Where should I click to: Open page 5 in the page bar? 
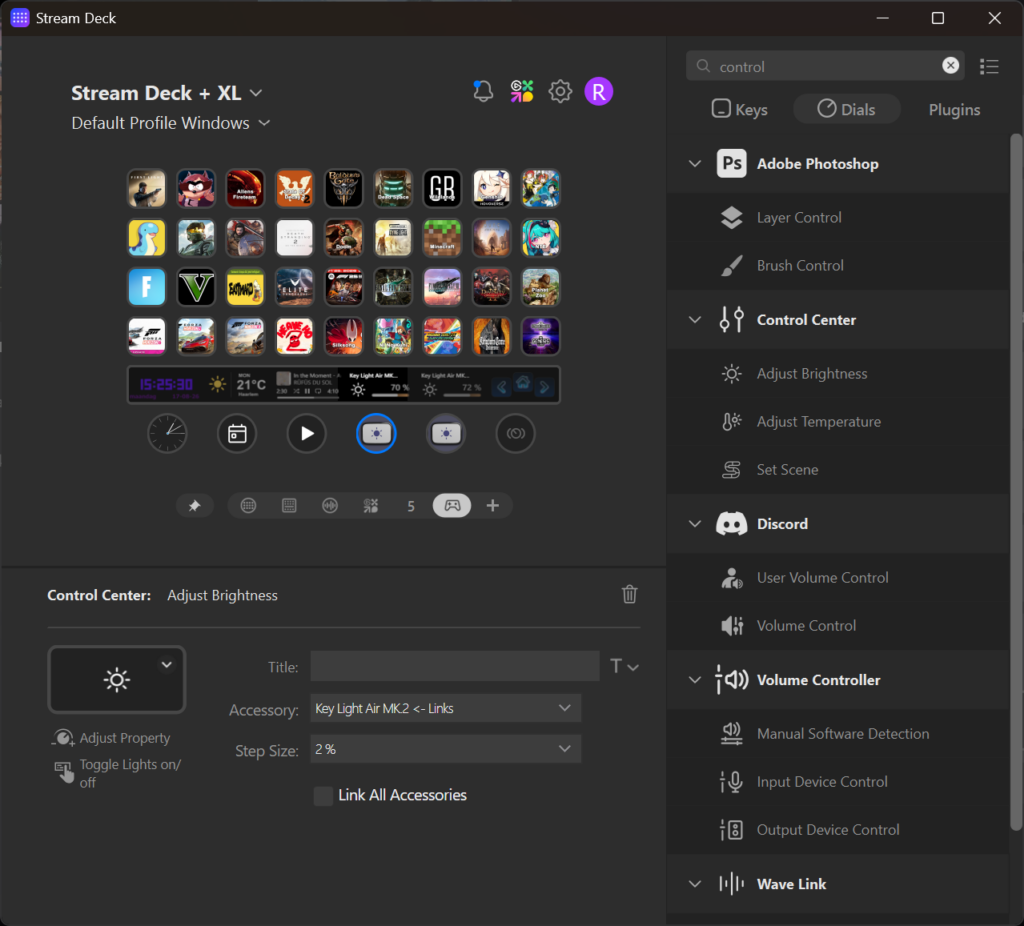point(411,506)
